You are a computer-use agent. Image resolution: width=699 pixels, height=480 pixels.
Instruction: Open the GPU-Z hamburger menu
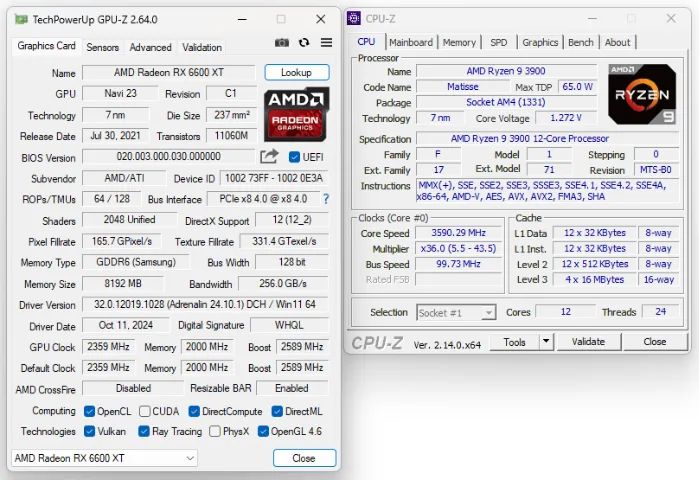click(326, 42)
